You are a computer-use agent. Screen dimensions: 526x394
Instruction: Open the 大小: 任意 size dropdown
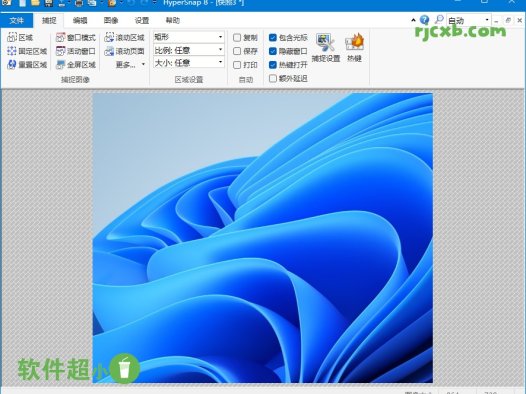point(189,63)
